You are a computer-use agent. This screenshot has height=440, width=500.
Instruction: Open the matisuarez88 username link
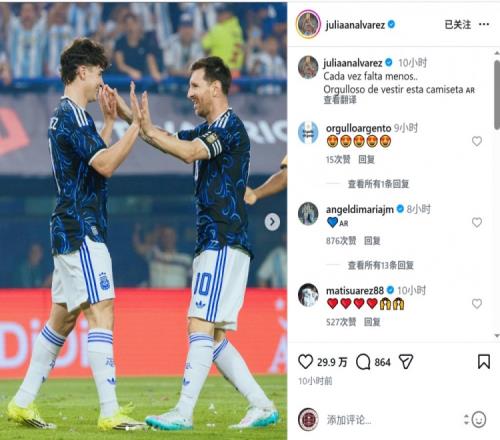pos(355,291)
